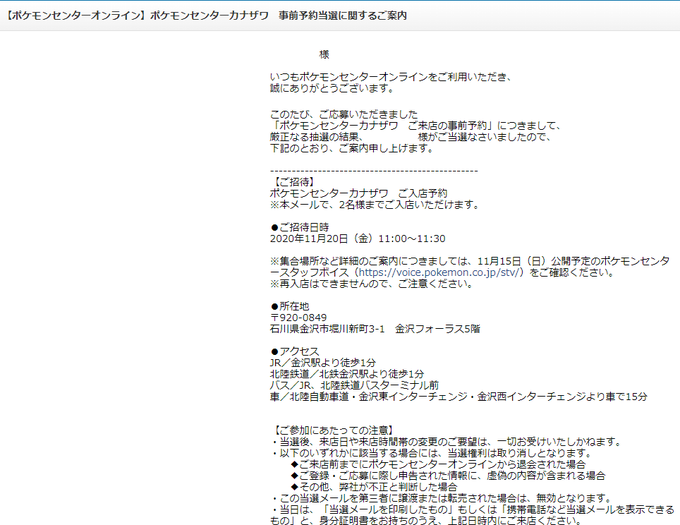Click the note ※再入店はできませんので、ご注意ください。
This screenshot has width=680, height=525.
click(x=371, y=284)
